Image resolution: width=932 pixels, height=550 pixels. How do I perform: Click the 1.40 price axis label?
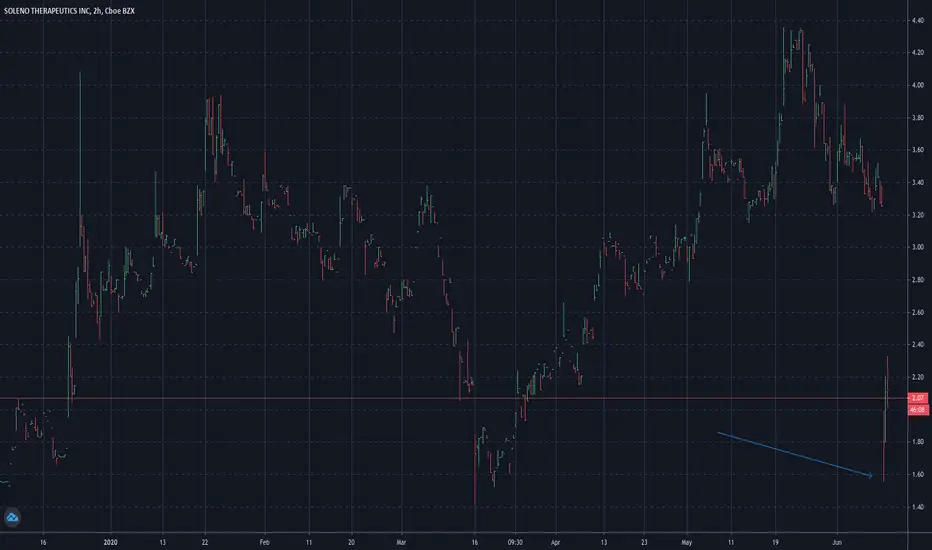(x=918, y=507)
